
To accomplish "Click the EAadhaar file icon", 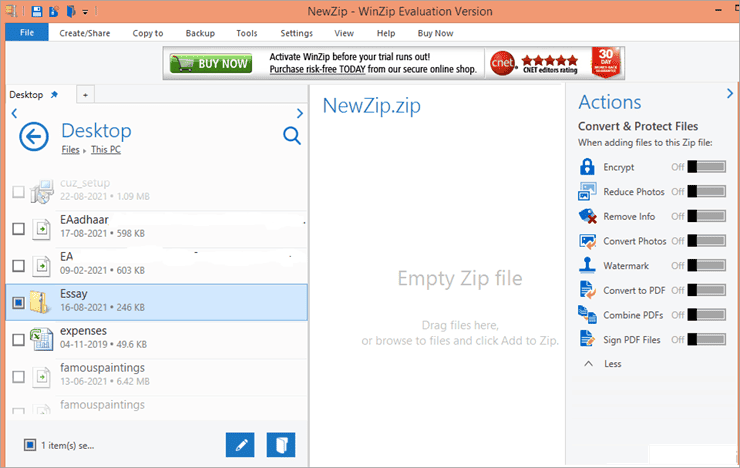I will [x=42, y=229].
